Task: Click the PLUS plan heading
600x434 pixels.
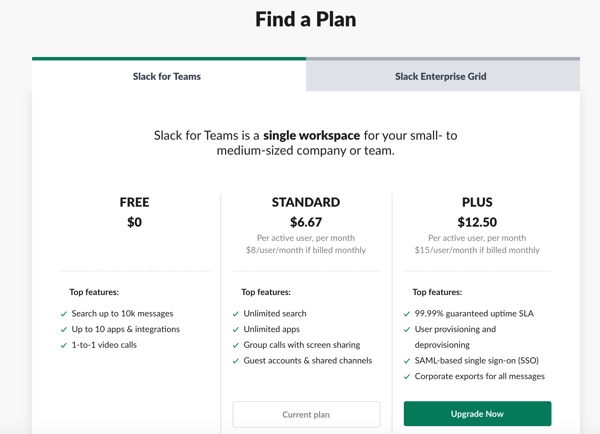Action: pos(477,202)
